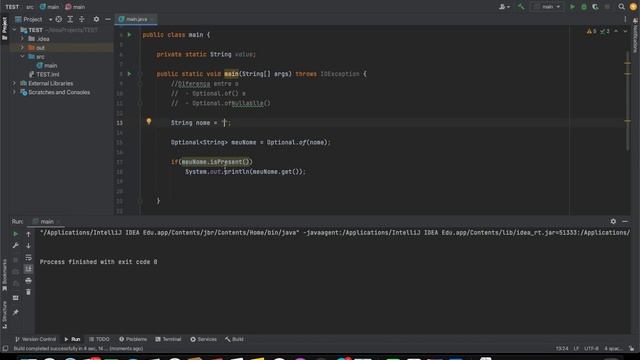This screenshot has width=640, height=360.
Task: Open Project panel gear options
Action: pos(96,19)
